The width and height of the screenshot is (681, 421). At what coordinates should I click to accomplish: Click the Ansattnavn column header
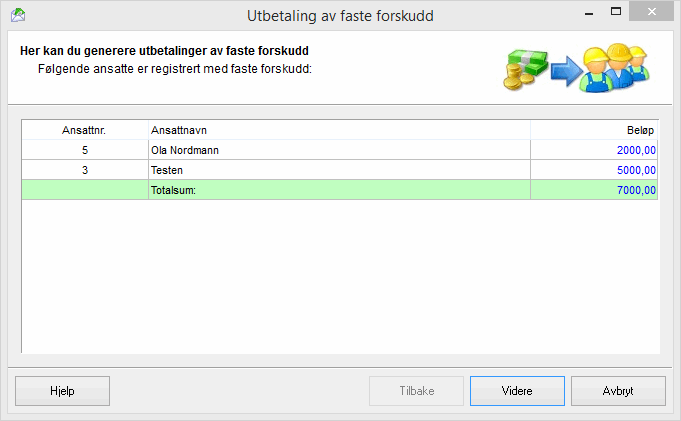(338, 131)
